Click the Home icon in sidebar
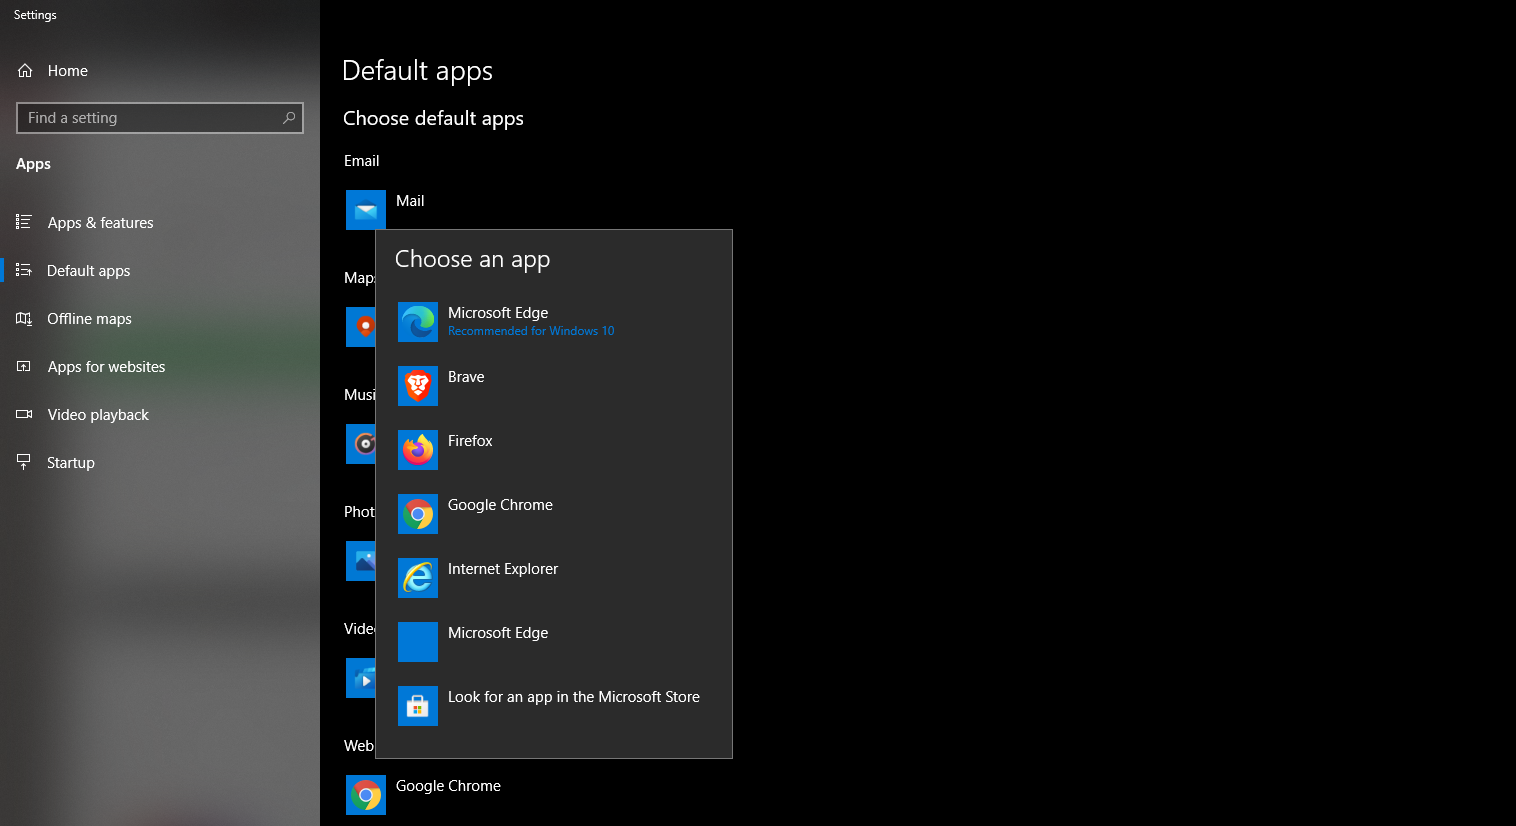1516x826 pixels. pyautogui.click(x=25, y=71)
